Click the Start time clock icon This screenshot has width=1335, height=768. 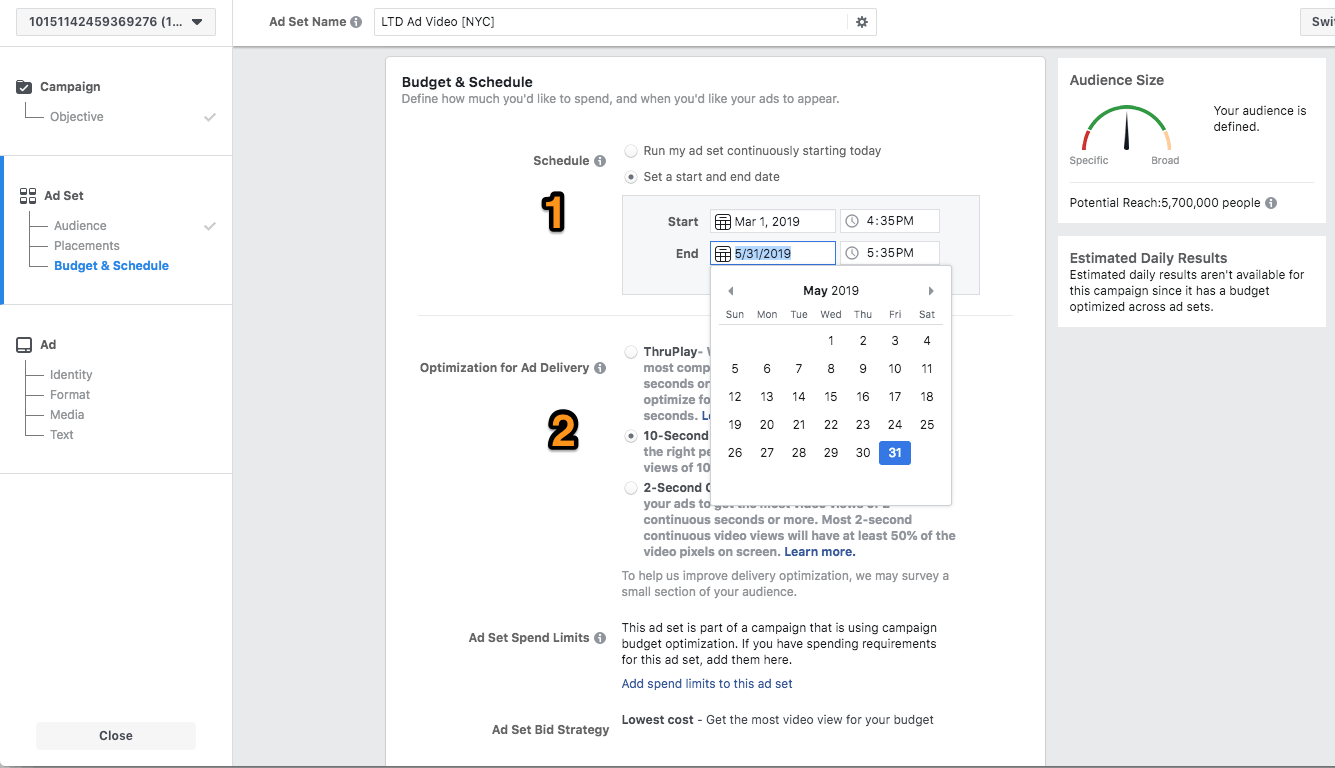pos(852,222)
